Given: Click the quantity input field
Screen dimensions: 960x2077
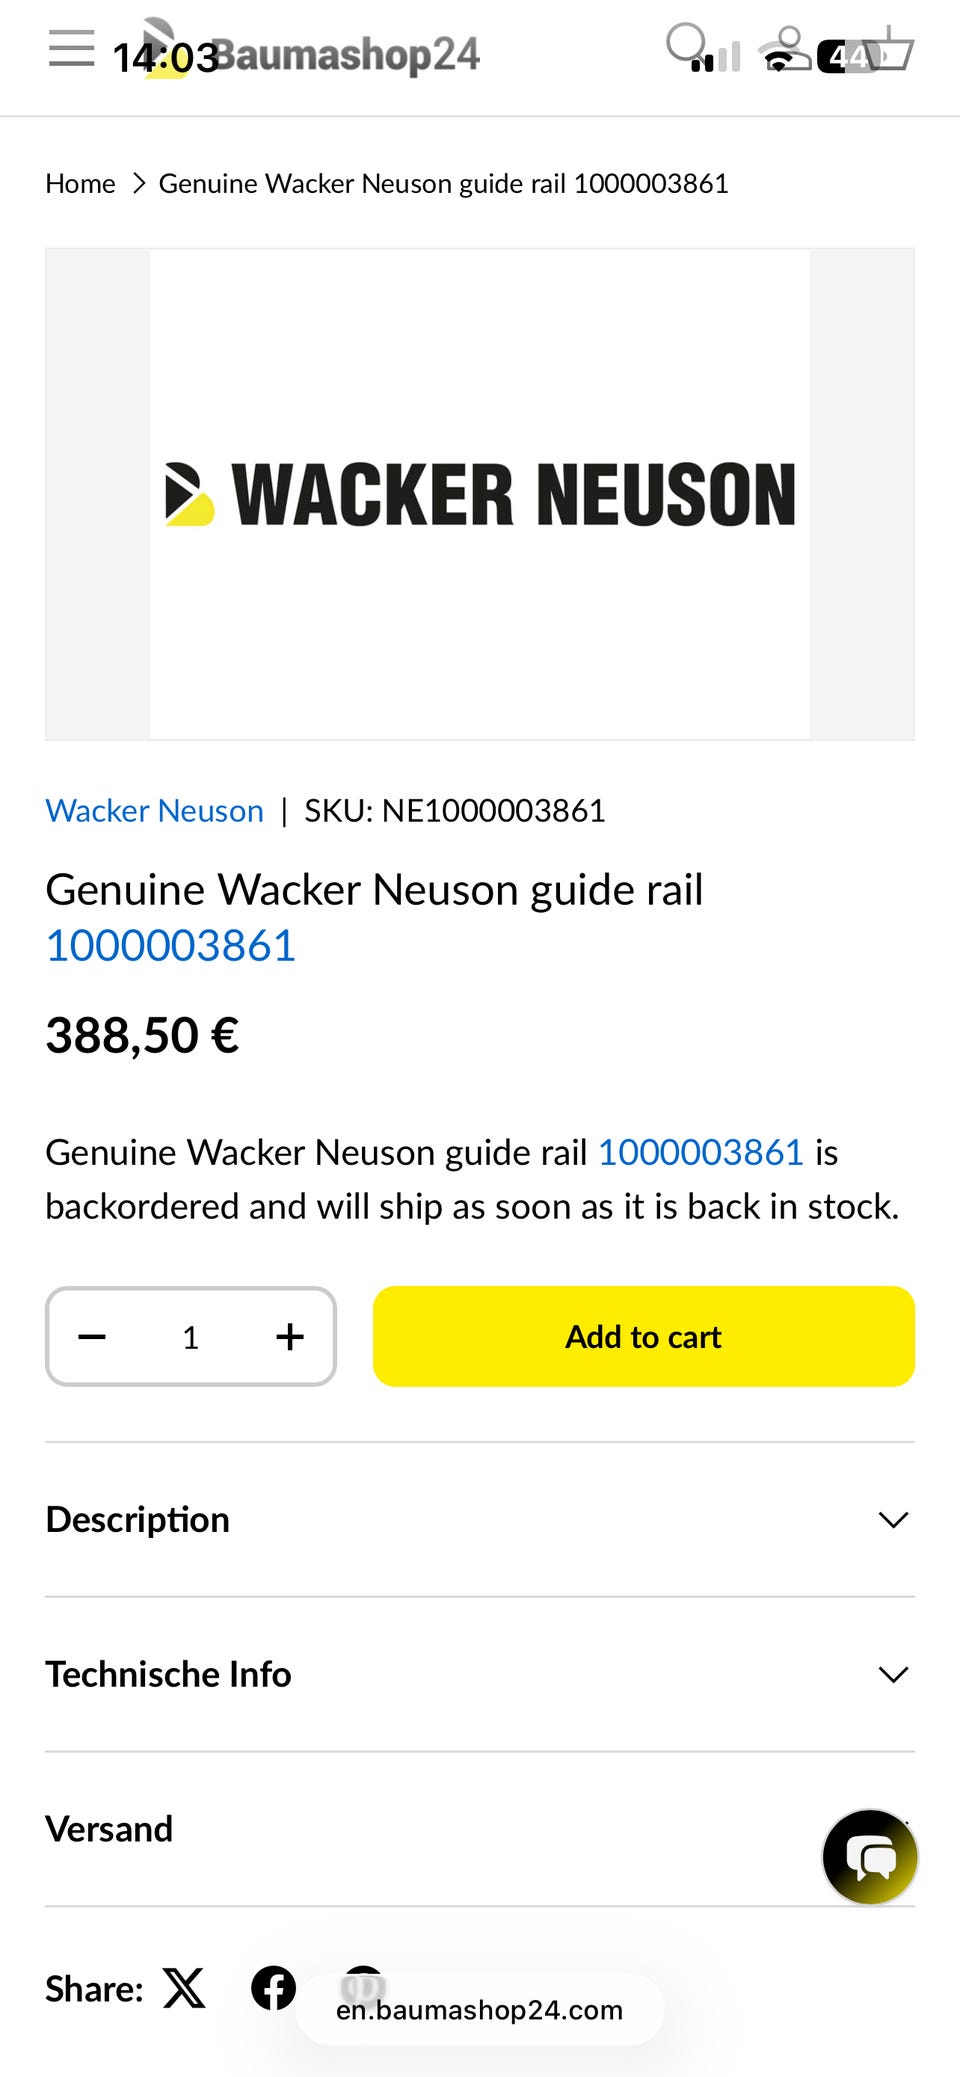Looking at the screenshot, I should pos(191,1337).
